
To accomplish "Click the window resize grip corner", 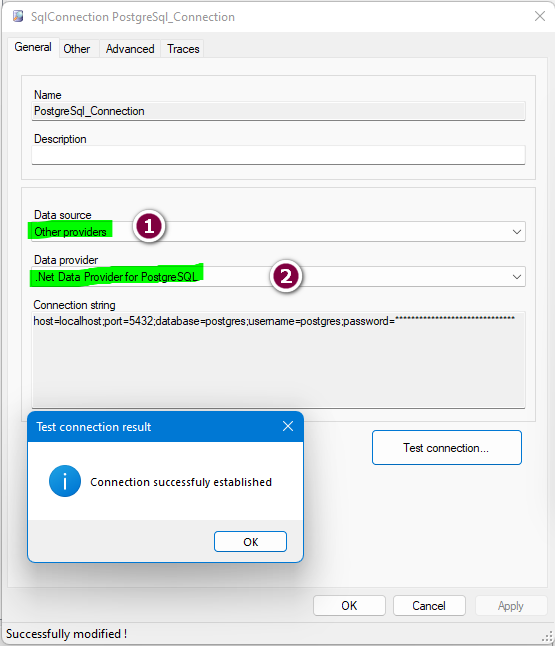I will pos(548,636).
